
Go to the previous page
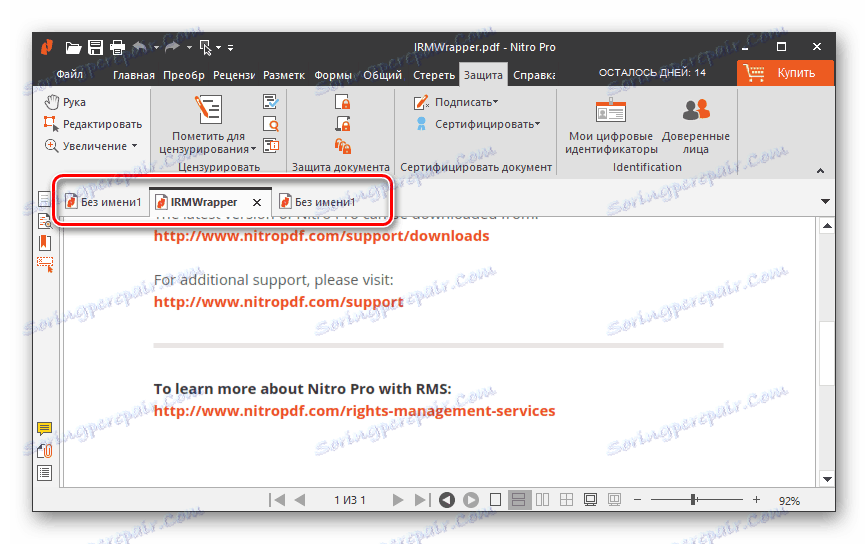pyautogui.click(x=299, y=500)
